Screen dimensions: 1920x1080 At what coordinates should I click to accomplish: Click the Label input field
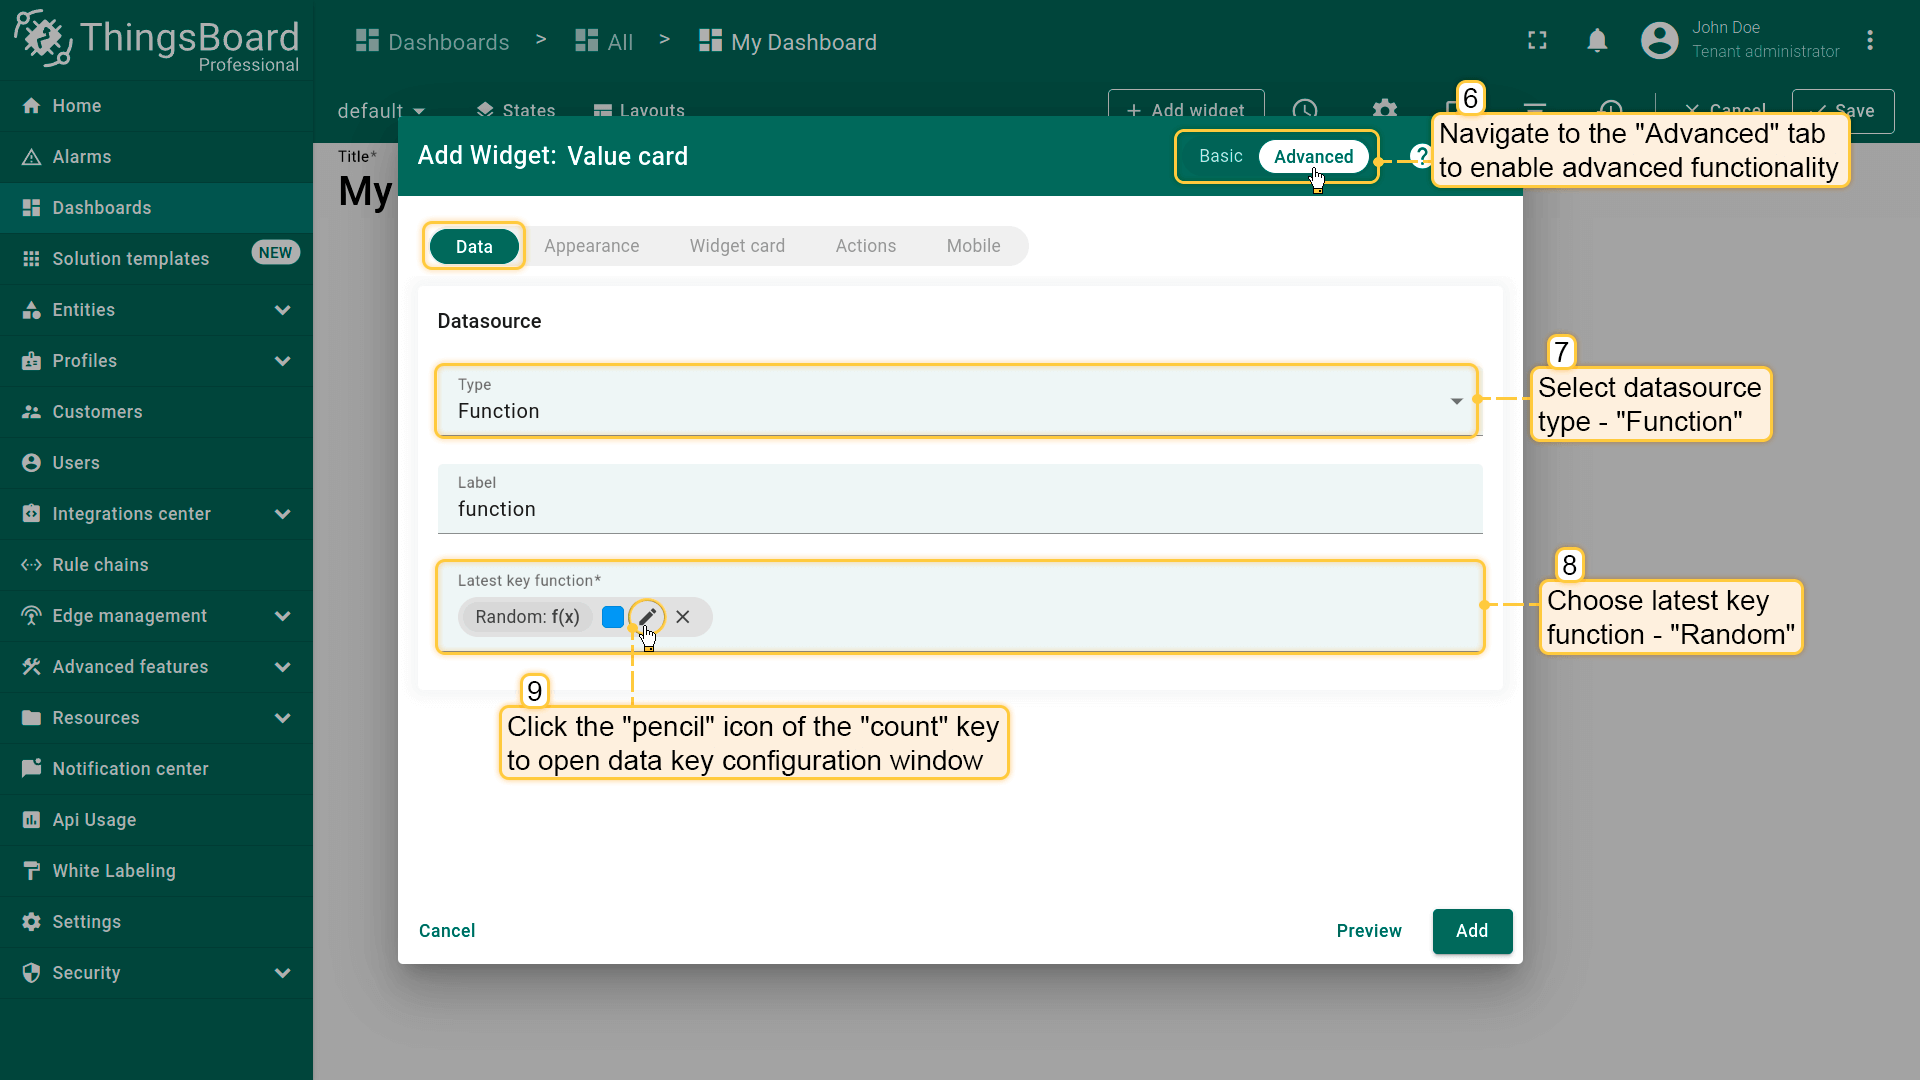pyautogui.click(x=958, y=509)
